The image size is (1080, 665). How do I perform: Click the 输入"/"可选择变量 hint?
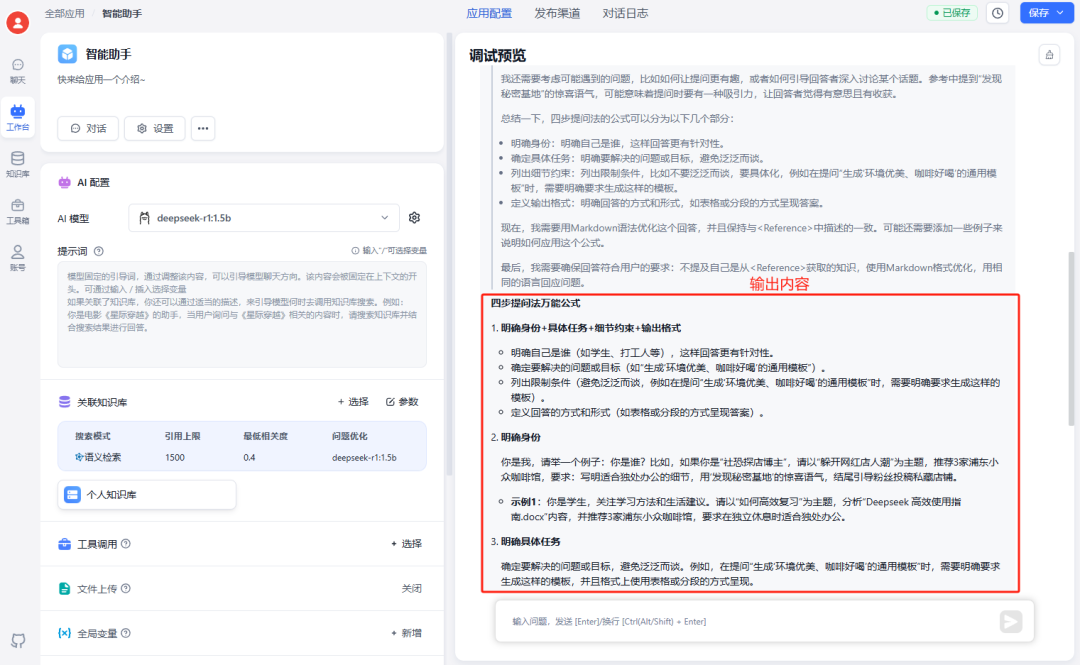(389, 251)
